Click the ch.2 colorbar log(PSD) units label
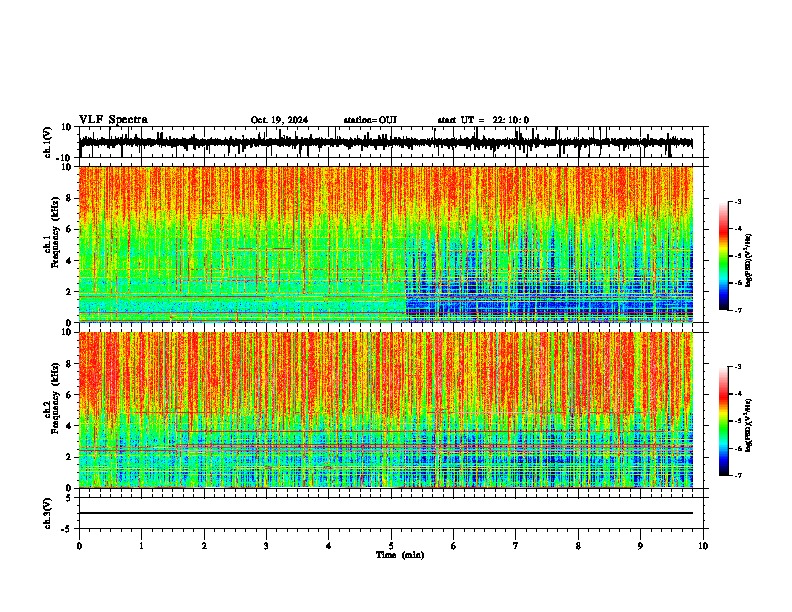The image size is (792, 612). 748,425
